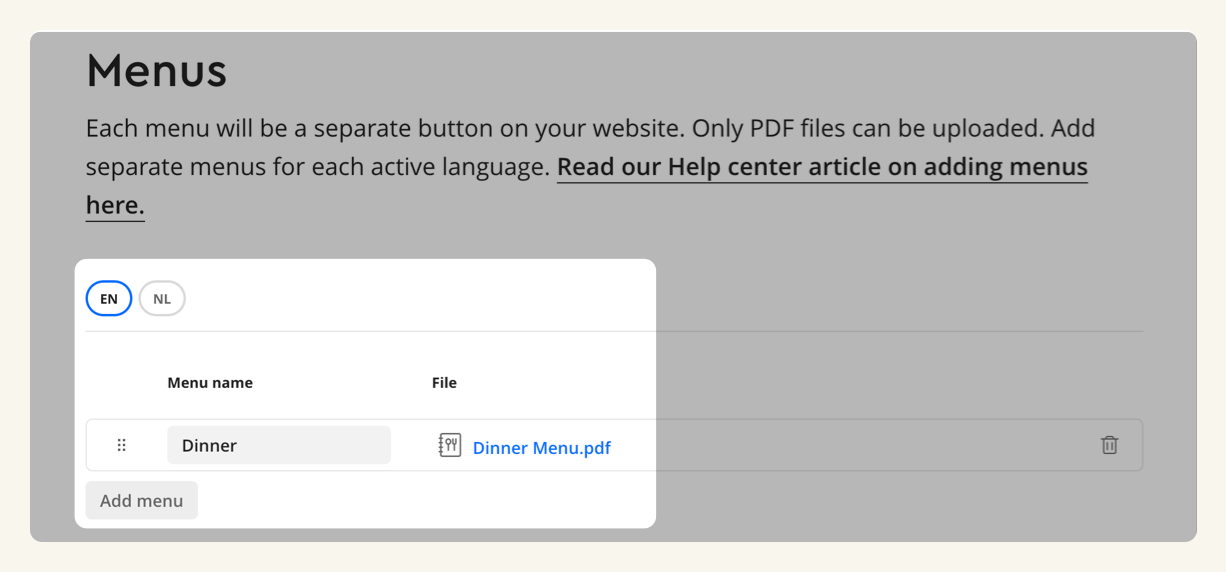Click the Add menu button
Viewport: 1226px width, 572px height.
[142, 500]
